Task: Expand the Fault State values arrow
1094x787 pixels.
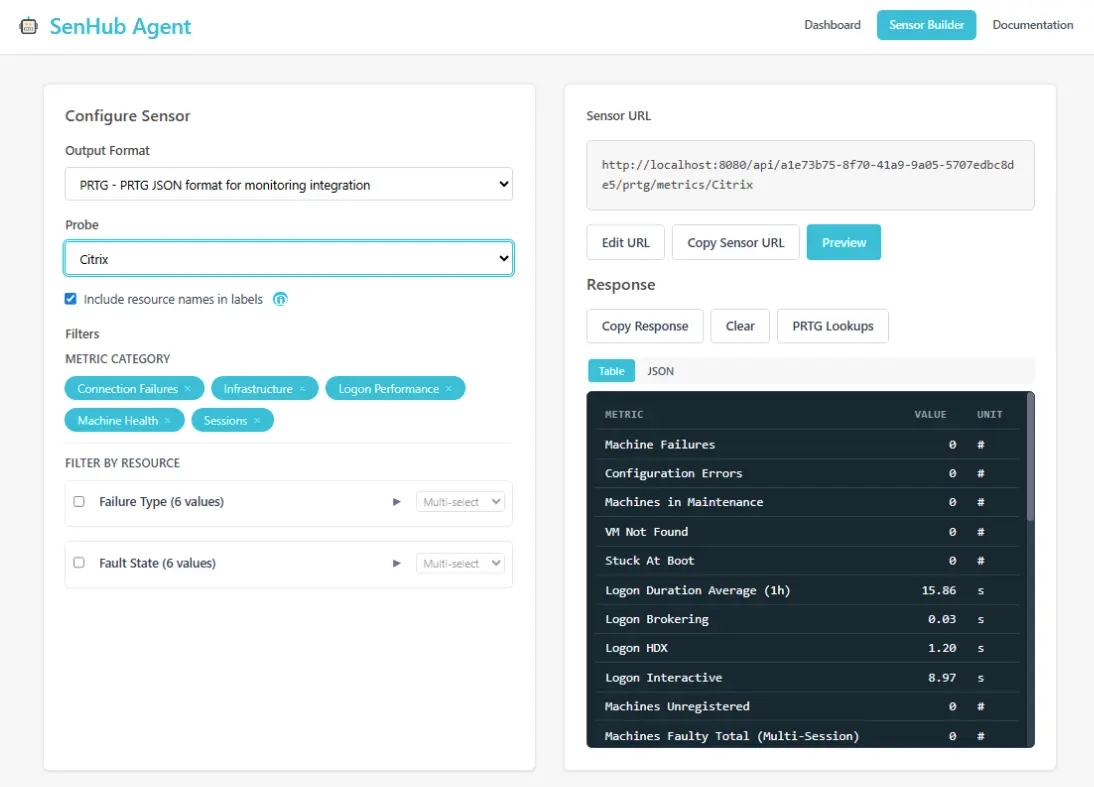Action: (x=396, y=563)
